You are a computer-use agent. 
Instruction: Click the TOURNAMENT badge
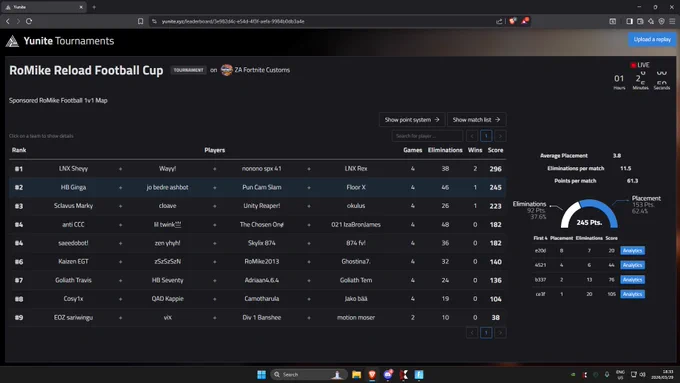pos(188,70)
